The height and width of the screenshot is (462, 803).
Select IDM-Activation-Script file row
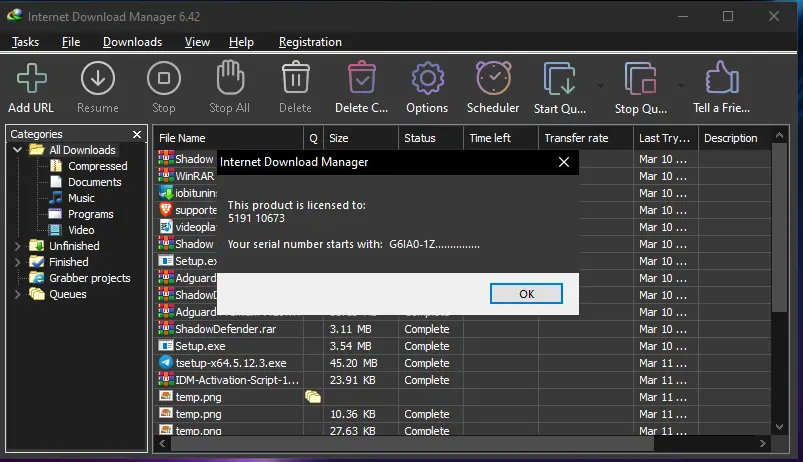tap(462, 380)
